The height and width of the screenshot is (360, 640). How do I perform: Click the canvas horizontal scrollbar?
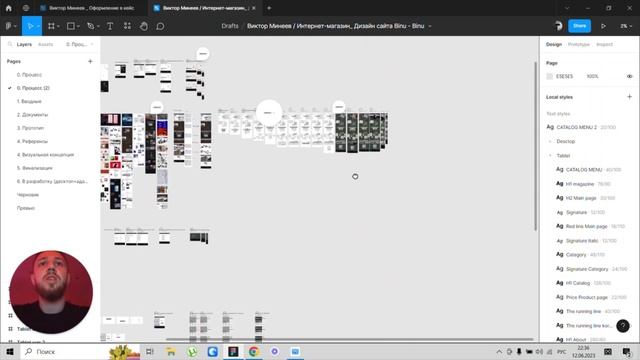[x=350, y=339]
